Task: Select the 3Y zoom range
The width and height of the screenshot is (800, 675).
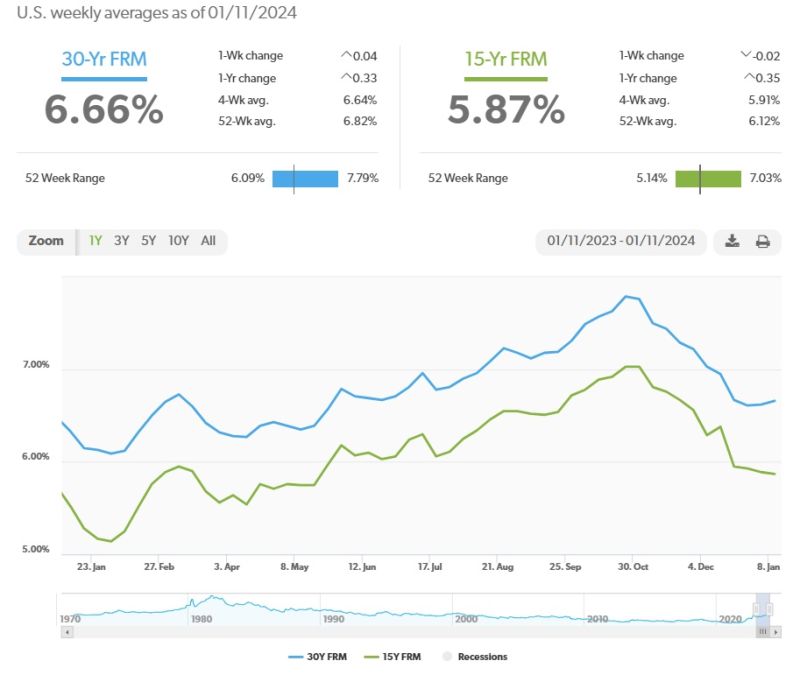Action: 121,241
